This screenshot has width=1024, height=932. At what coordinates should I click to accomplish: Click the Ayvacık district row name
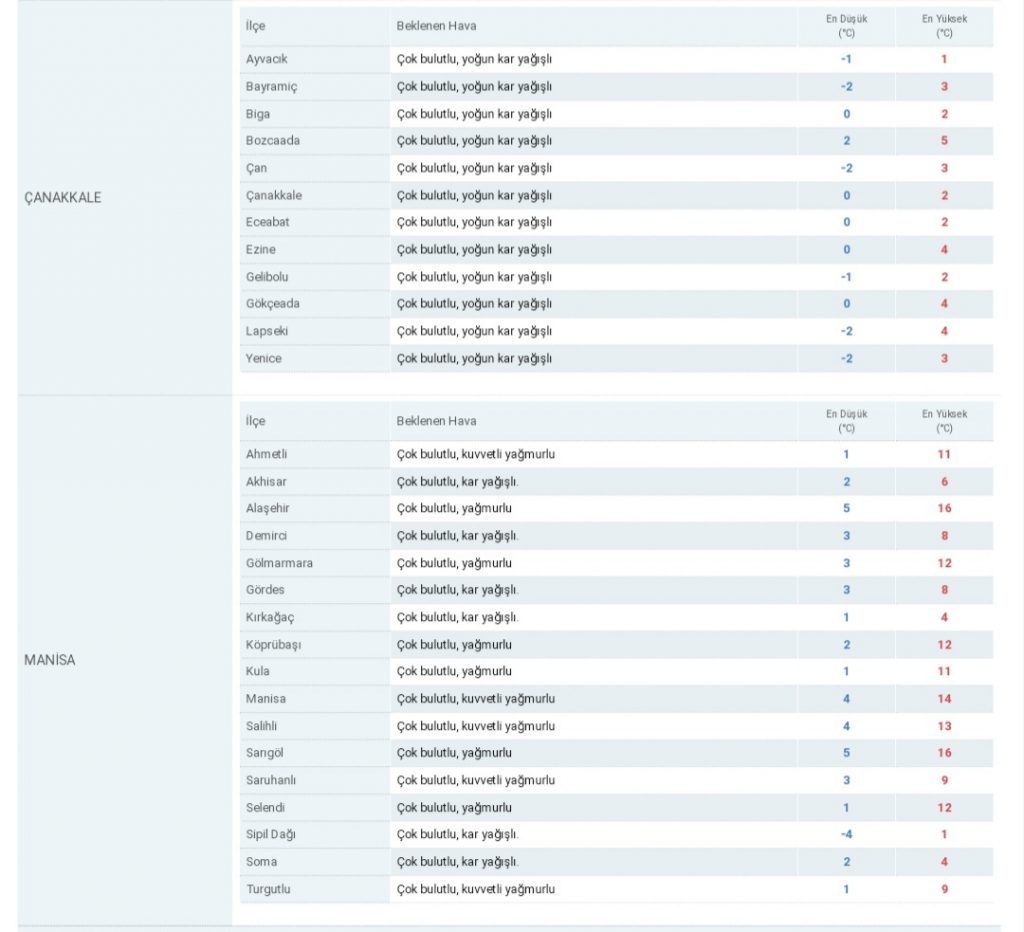266,59
